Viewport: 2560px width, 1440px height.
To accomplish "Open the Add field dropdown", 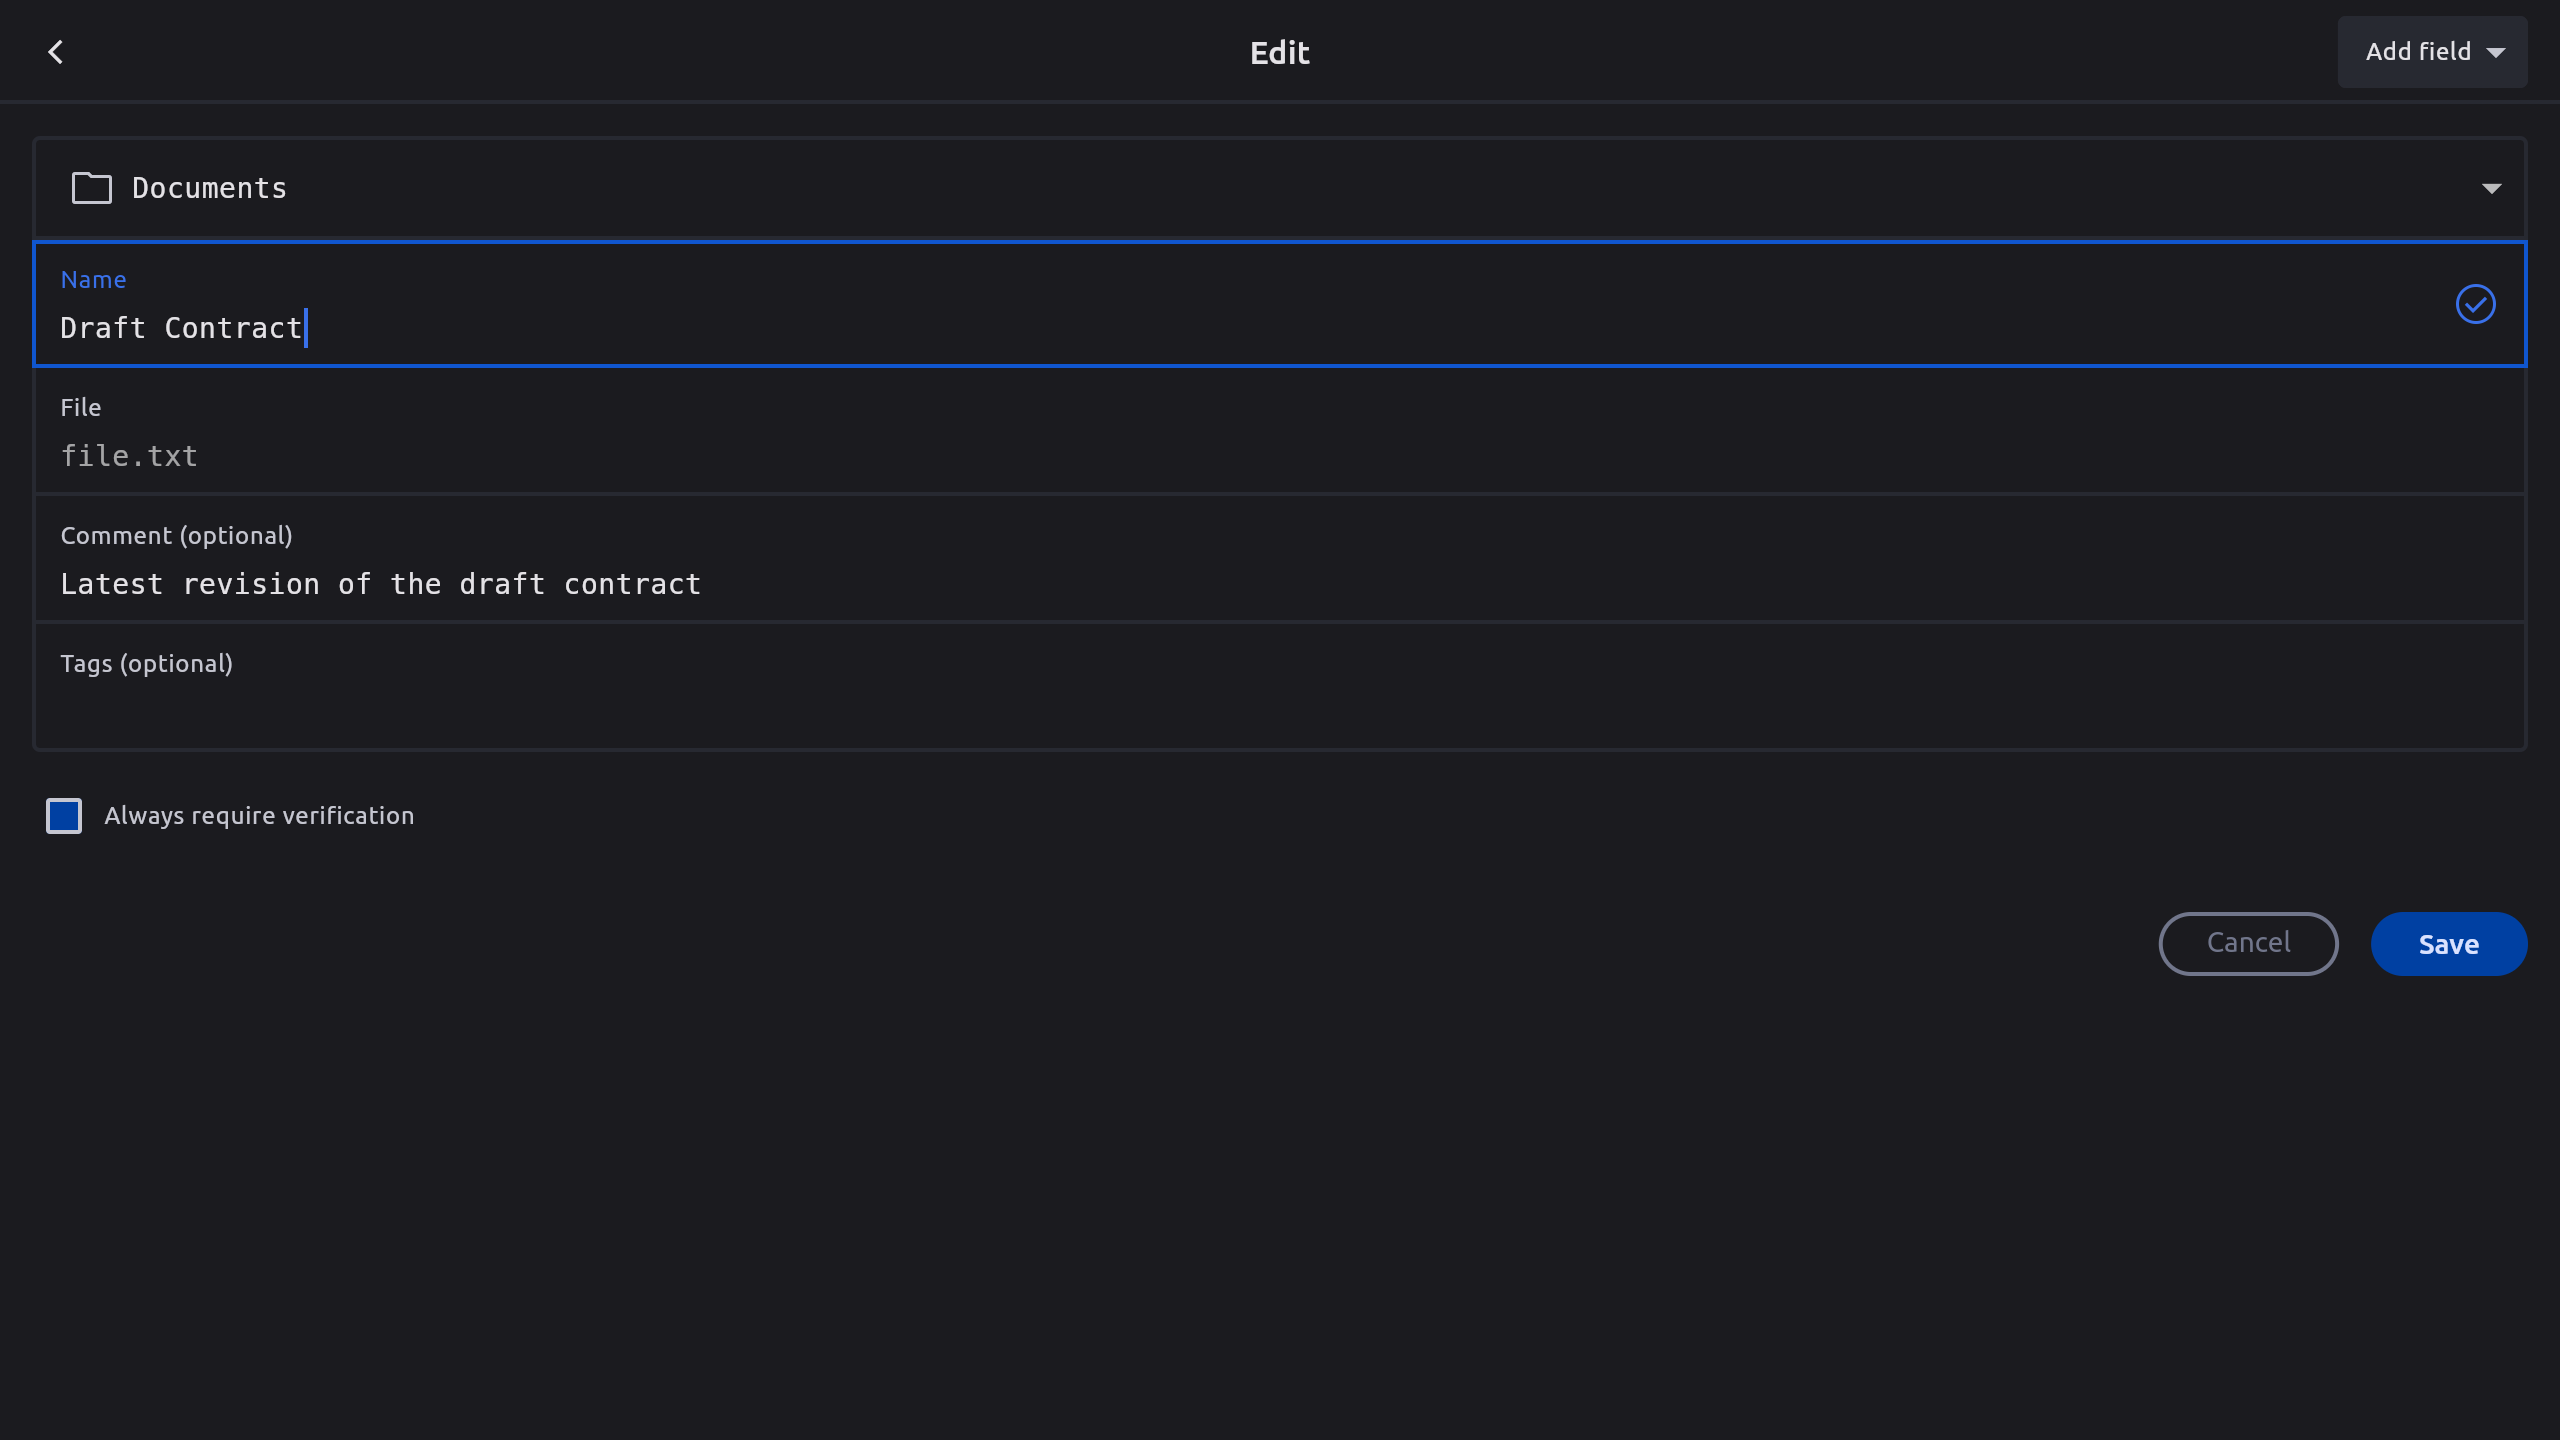I will 2418,52.
